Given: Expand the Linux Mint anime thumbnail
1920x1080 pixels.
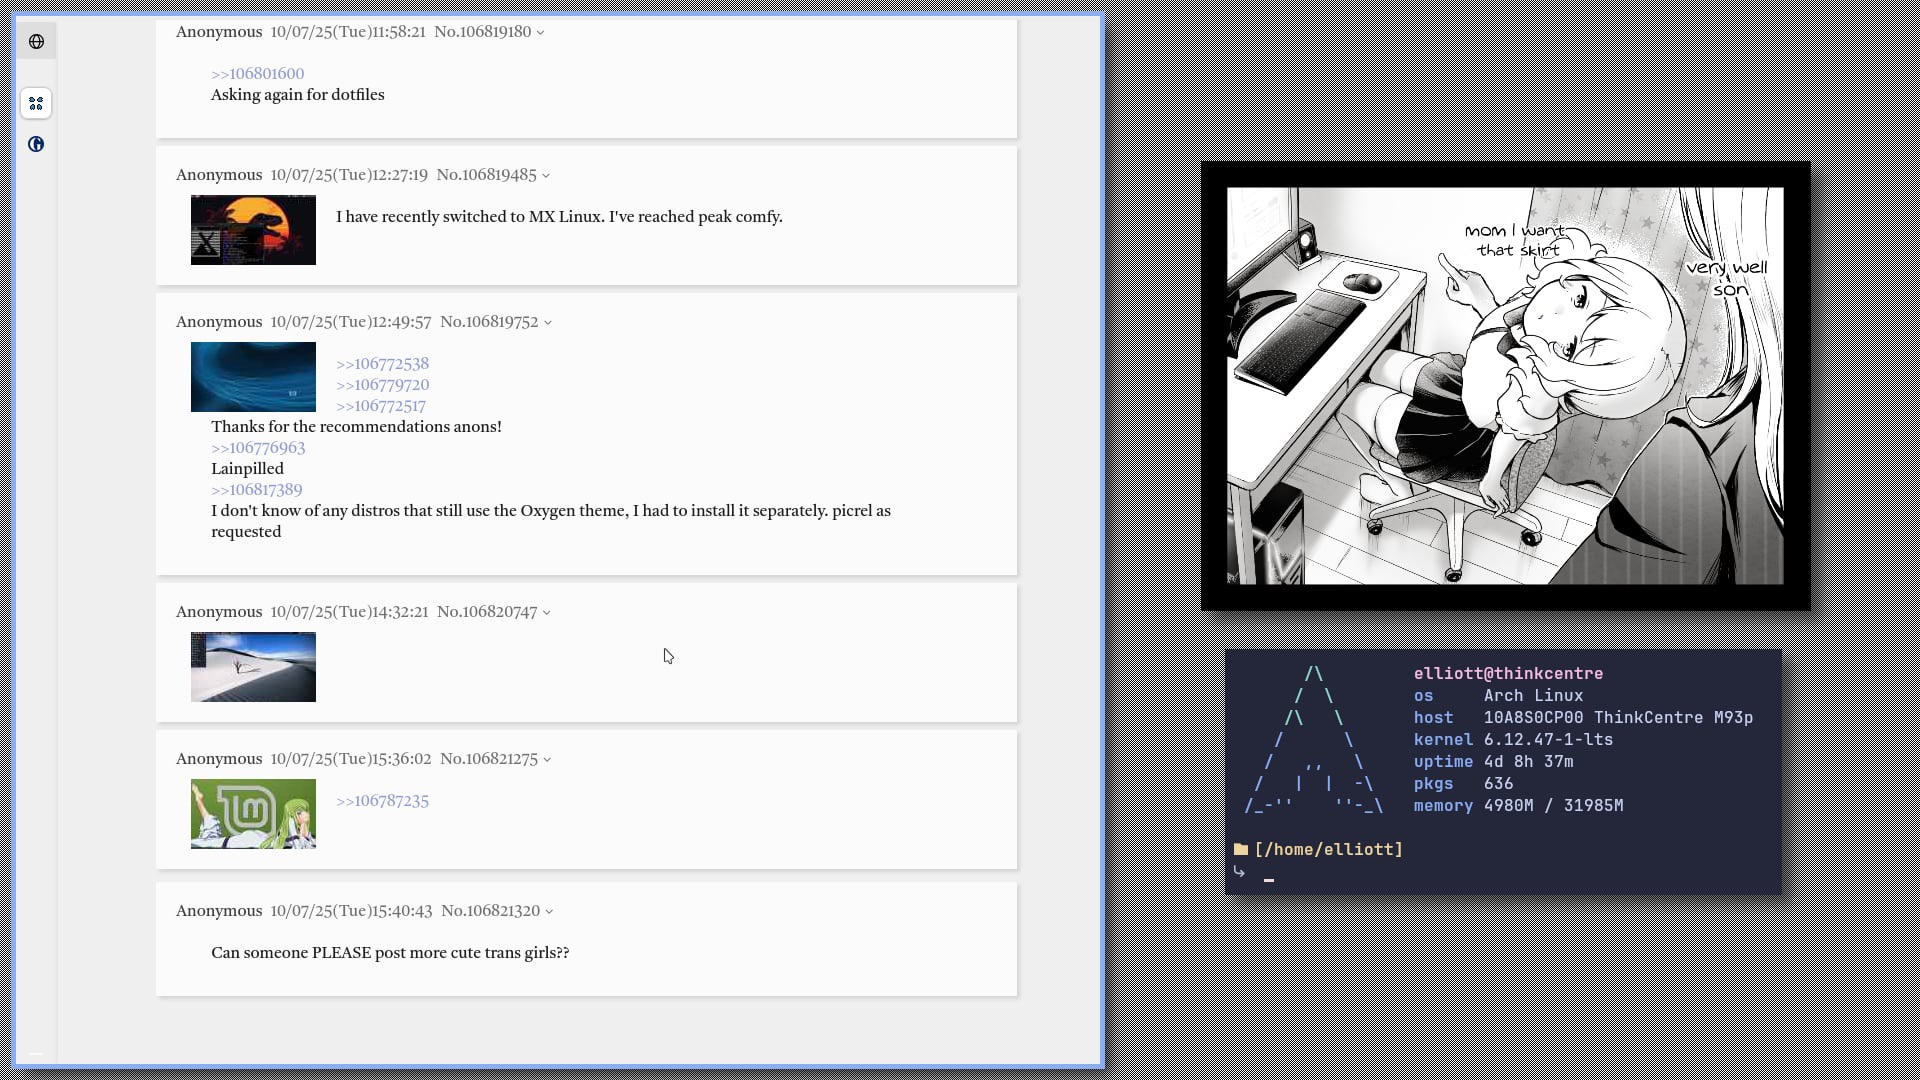Looking at the screenshot, I should point(253,814).
